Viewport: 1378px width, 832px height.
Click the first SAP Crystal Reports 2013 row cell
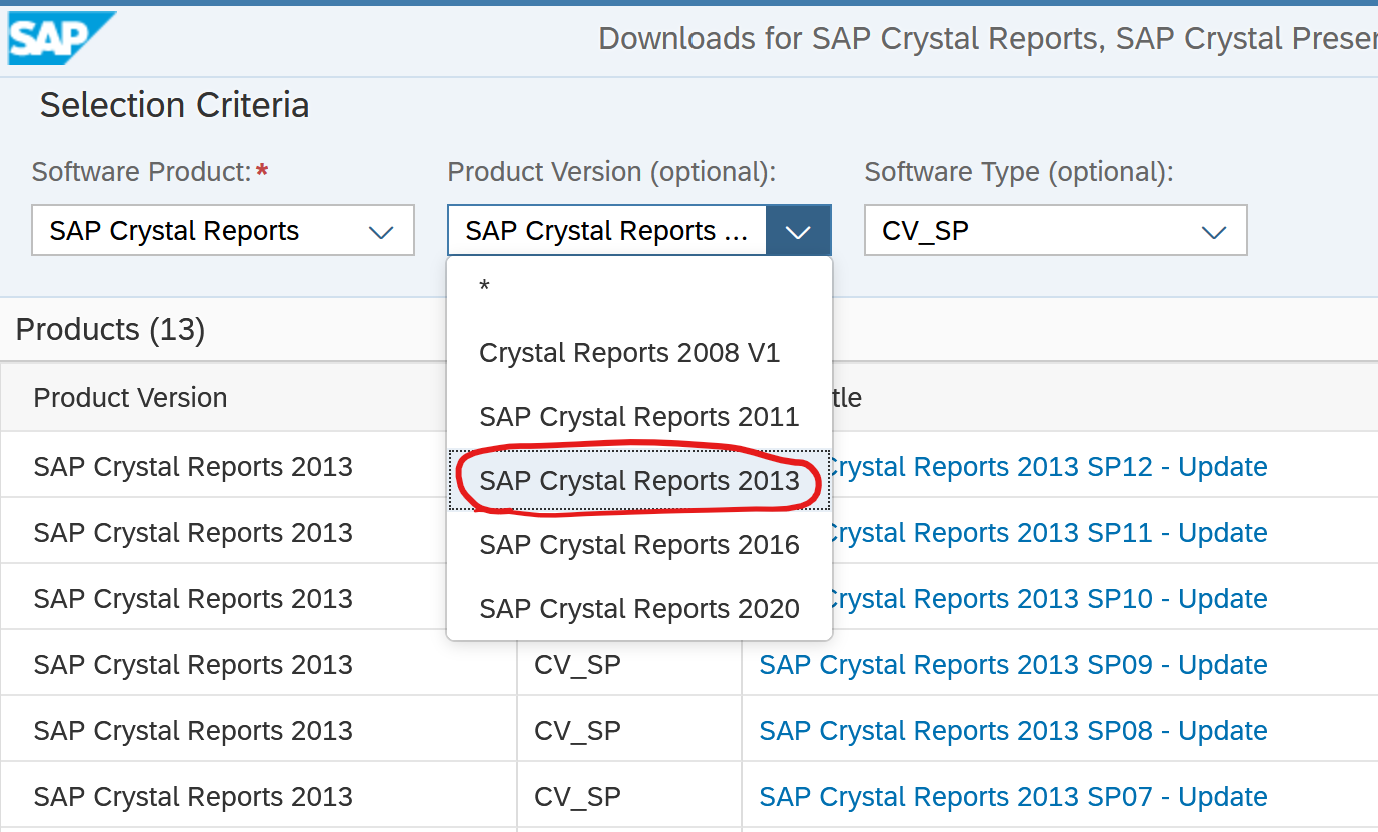pyautogui.click(x=193, y=467)
